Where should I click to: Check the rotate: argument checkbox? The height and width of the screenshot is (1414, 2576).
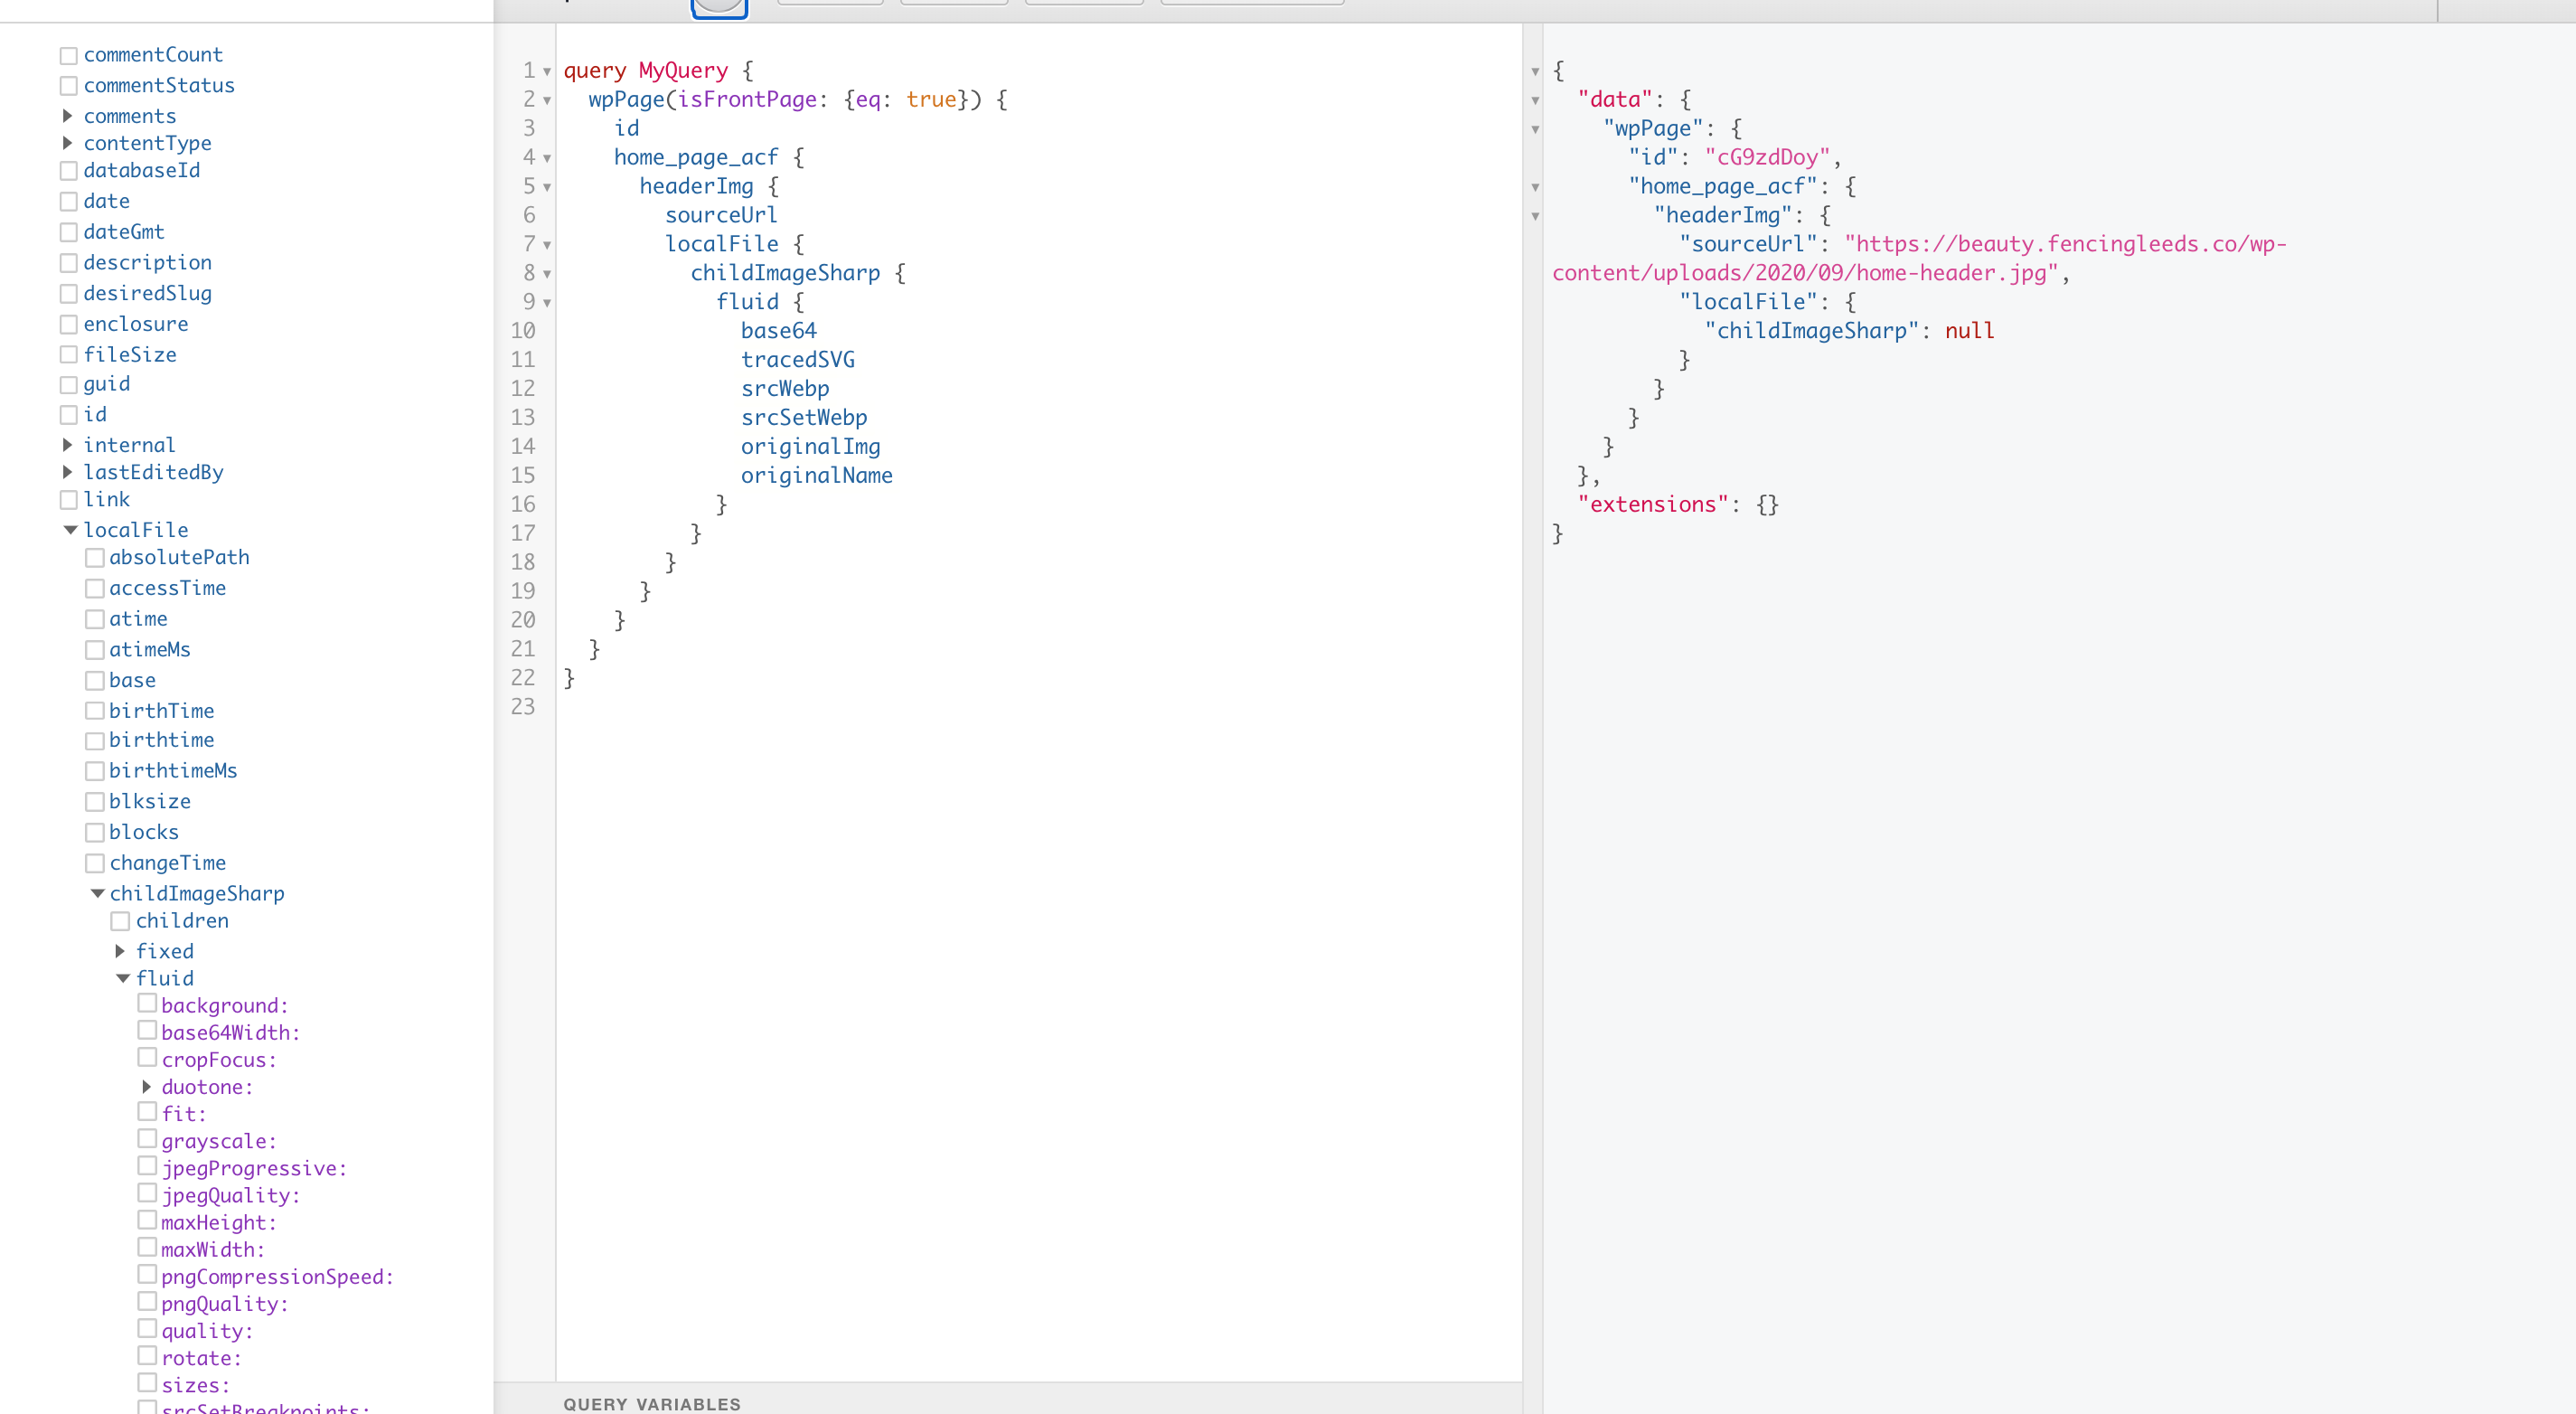(x=147, y=1355)
